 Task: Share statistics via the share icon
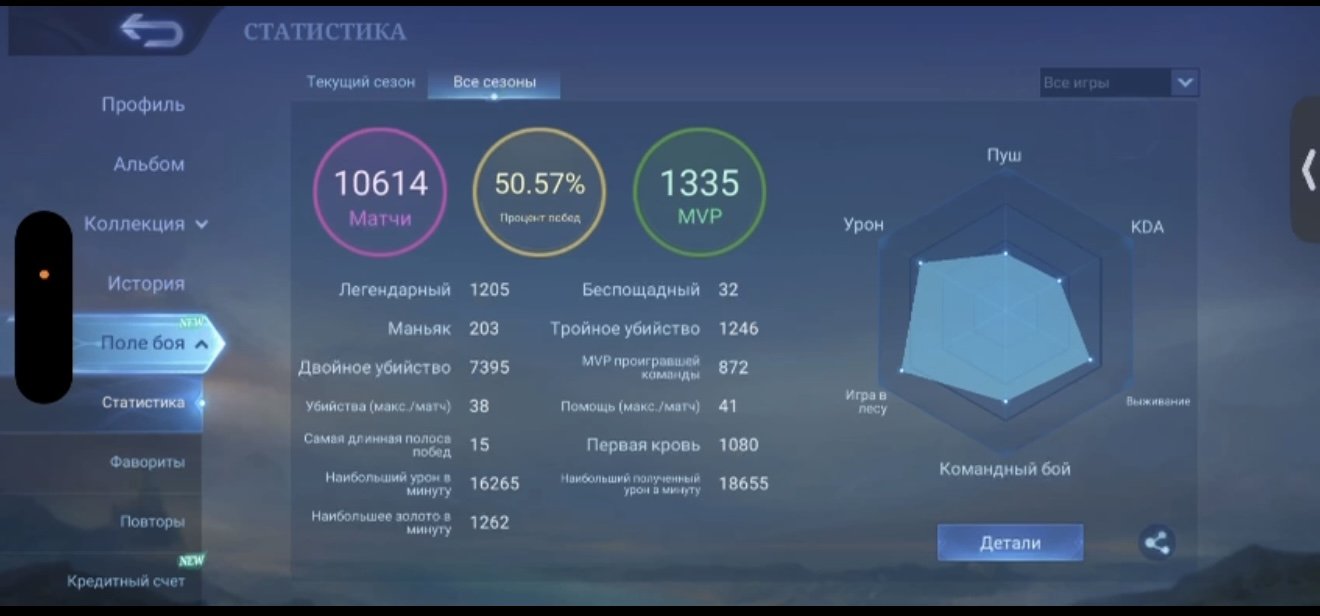[x=1156, y=543]
